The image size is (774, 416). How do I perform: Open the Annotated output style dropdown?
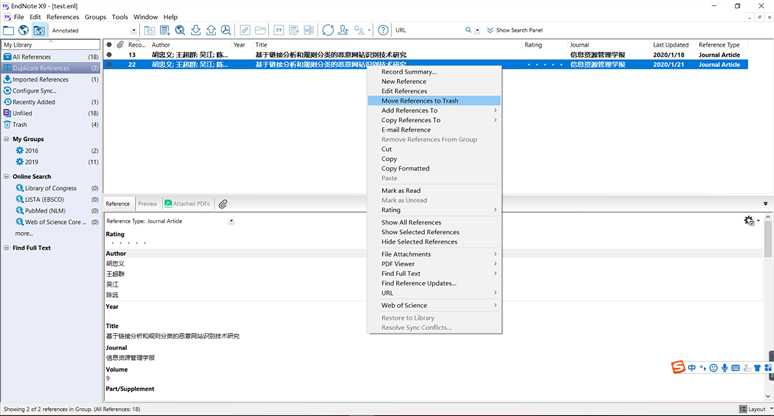[x=133, y=31]
